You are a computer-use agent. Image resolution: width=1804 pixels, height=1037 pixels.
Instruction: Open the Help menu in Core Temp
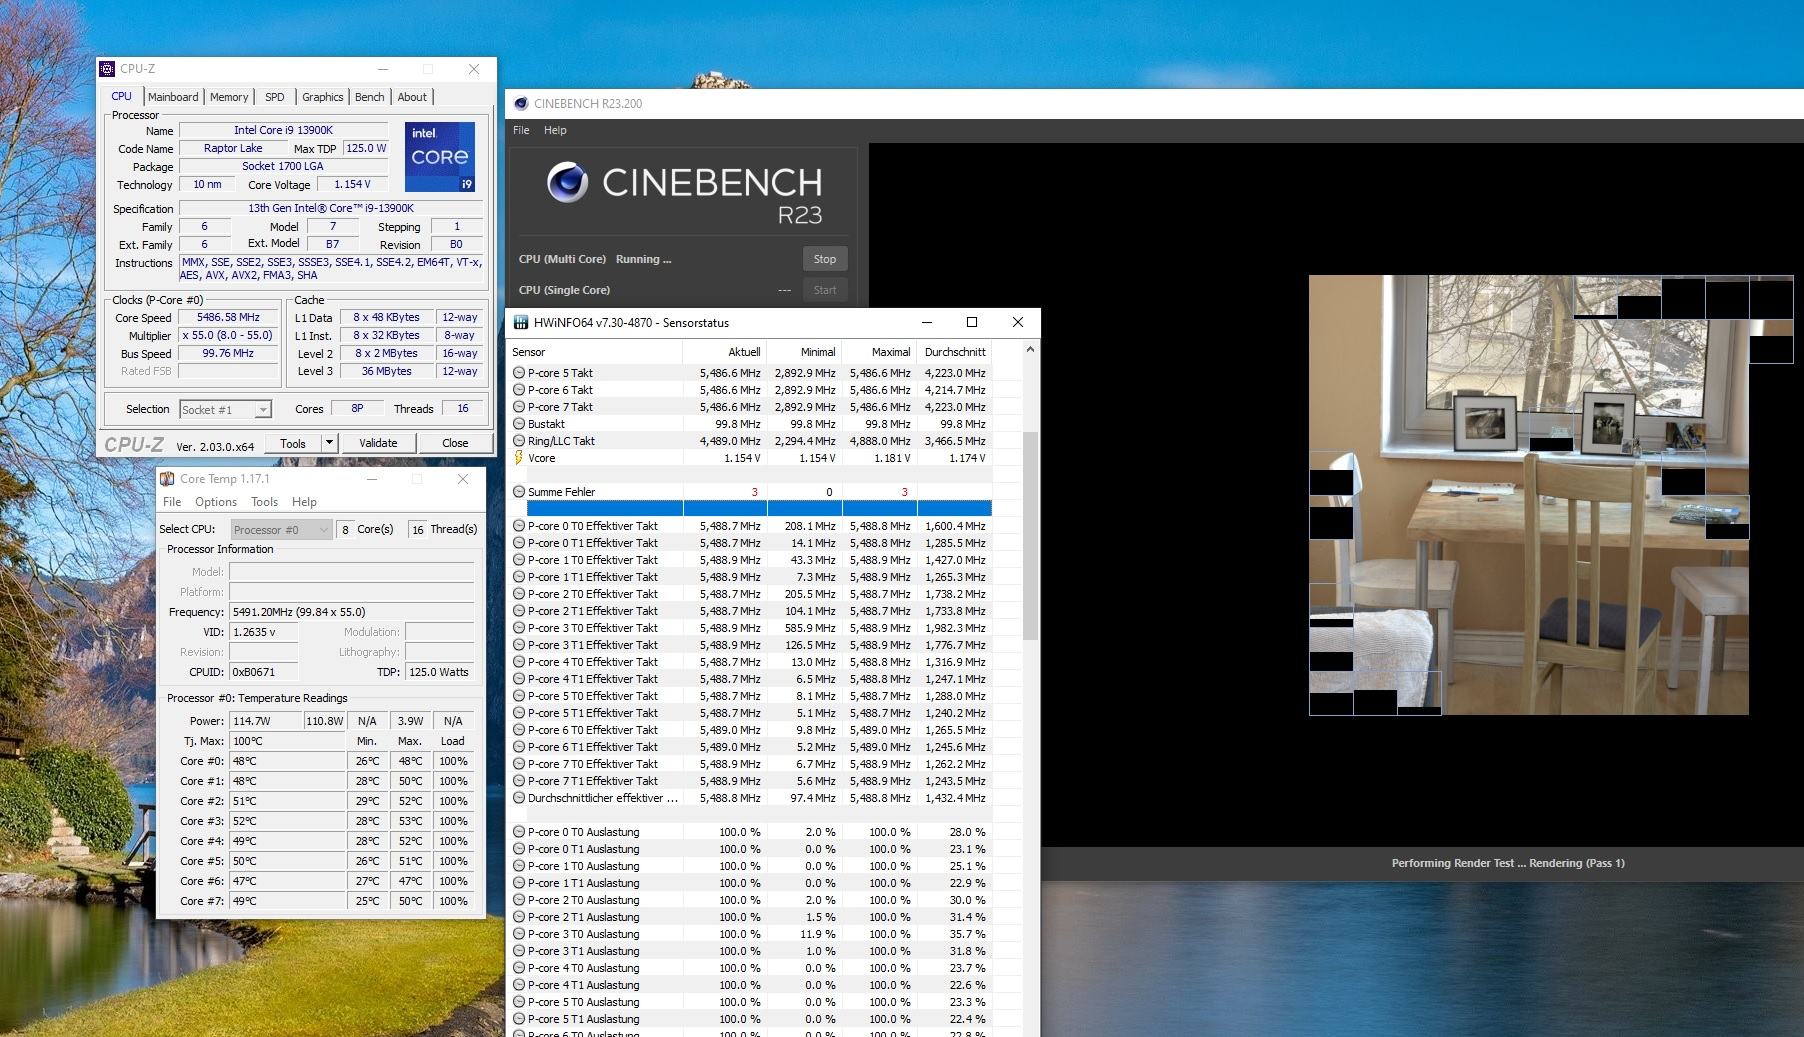304,502
